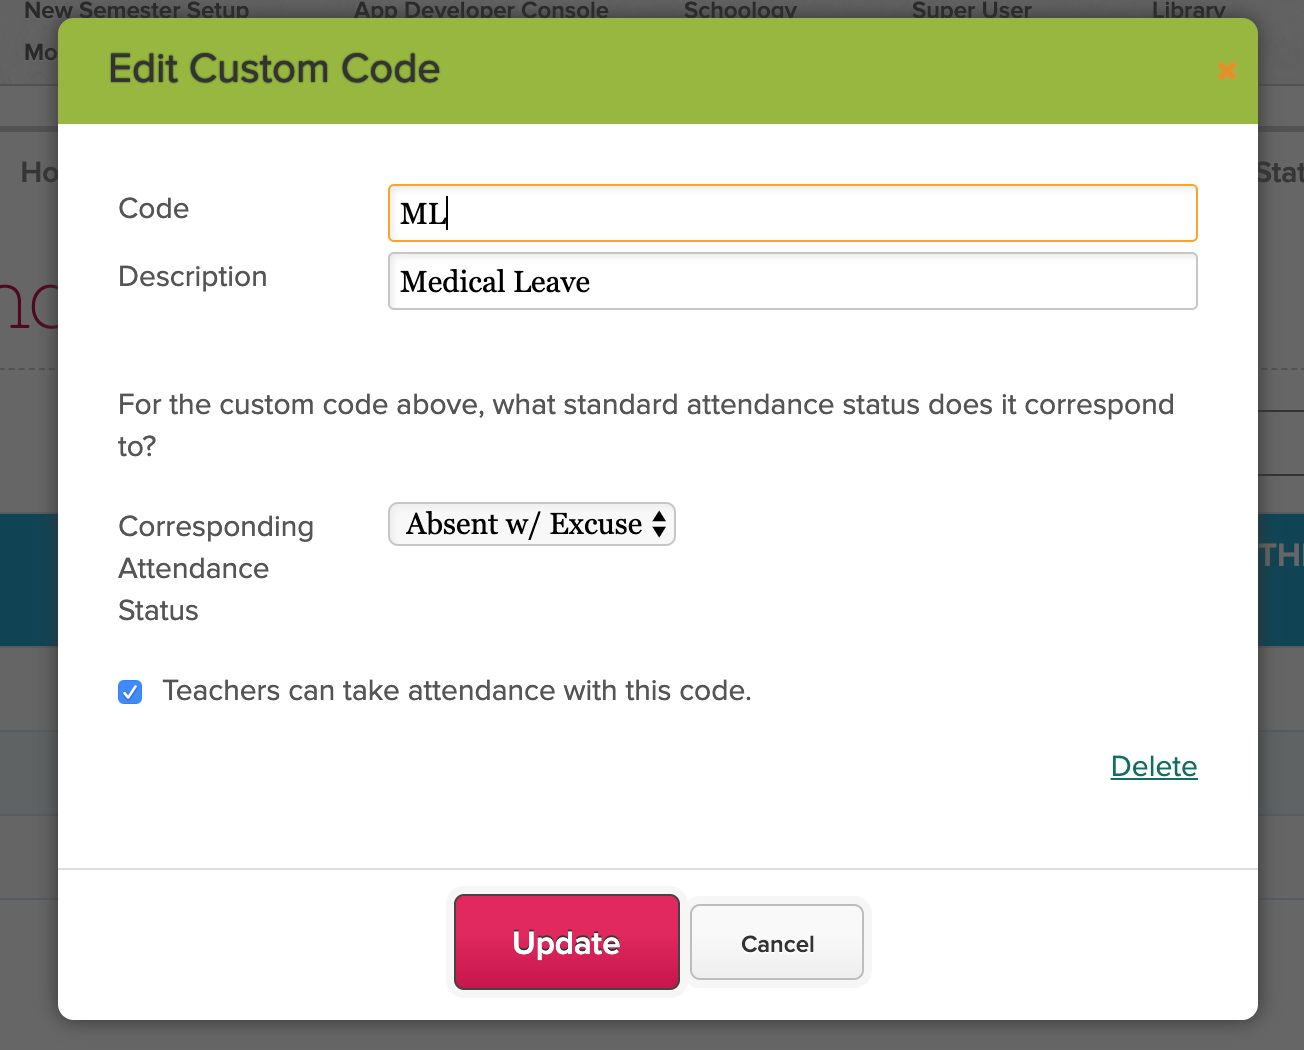Image resolution: width=1304 pixels, height=1050 pixels.
Task: Go to App Developer Console
Action: pos(481,10)
